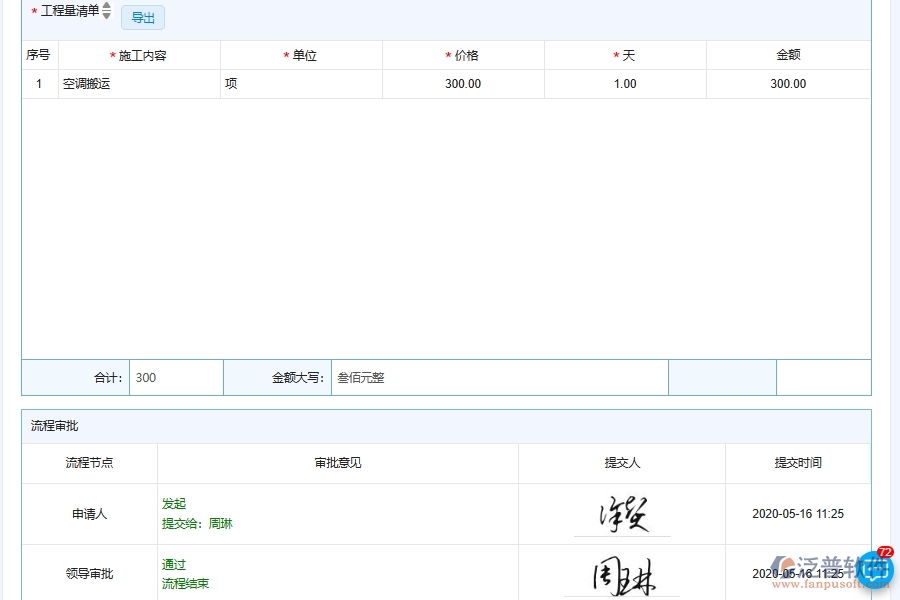Sort by the 金额 column header
The image size is (900, 600).
pos(788,55)
